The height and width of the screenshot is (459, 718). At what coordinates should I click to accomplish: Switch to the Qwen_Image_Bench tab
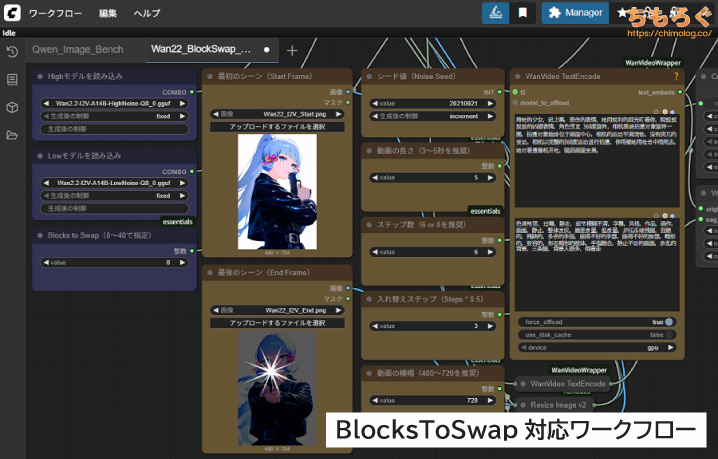(77, 49)
